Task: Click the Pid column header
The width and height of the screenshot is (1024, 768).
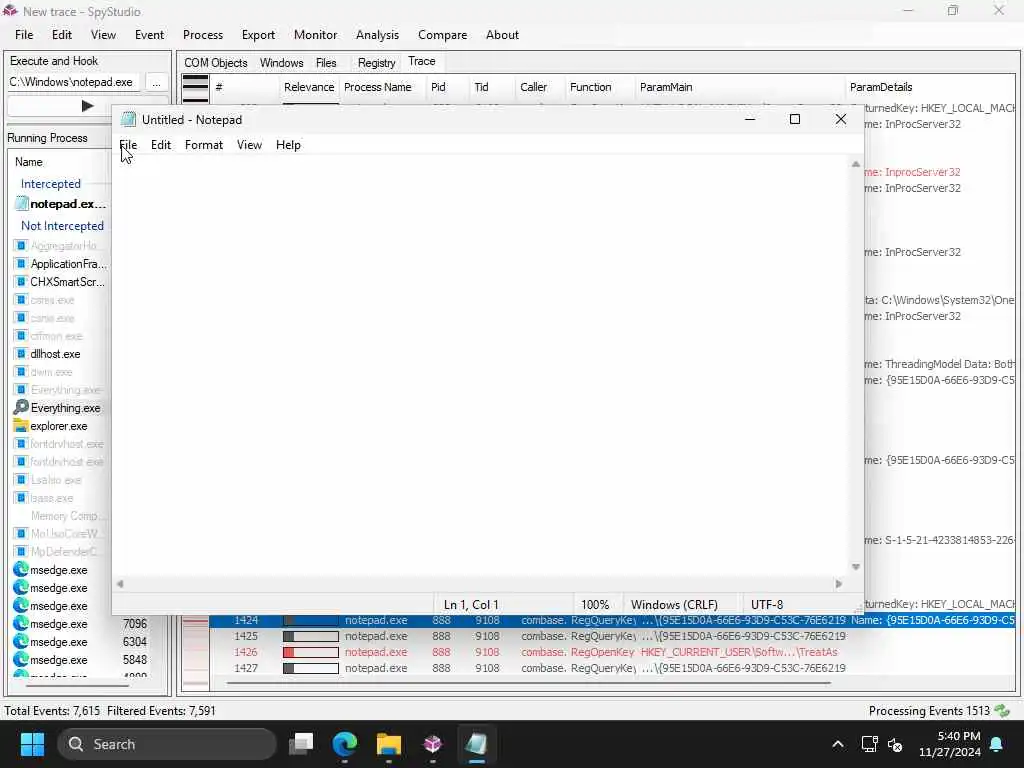Action: coord(438,87)
